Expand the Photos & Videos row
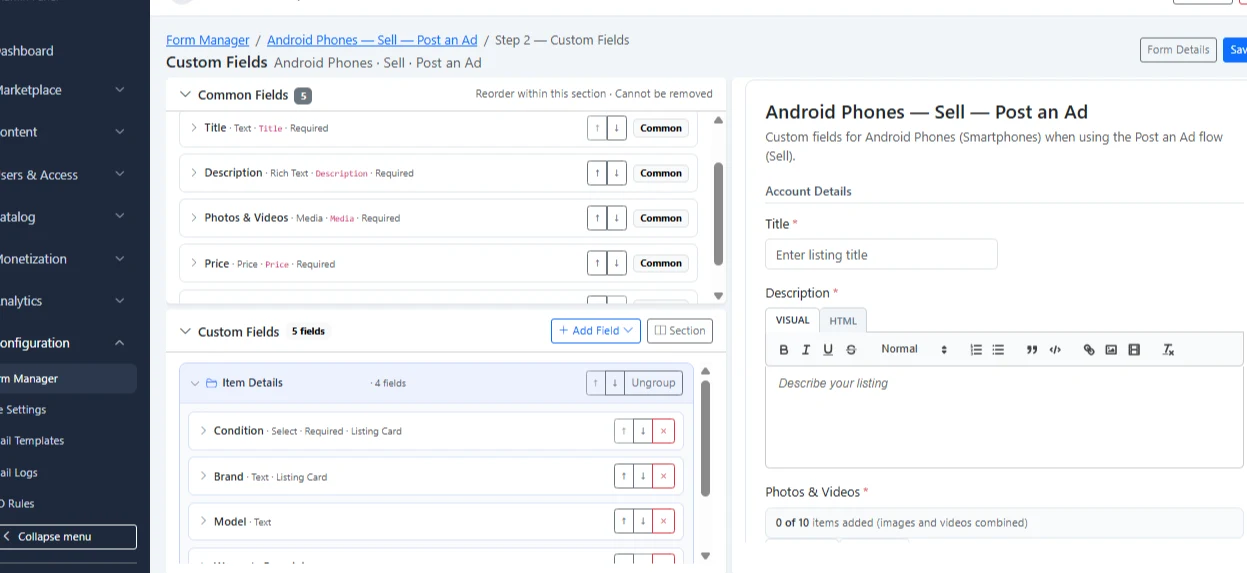Viewport: 1247px width, 573px height. coord(194,218)
